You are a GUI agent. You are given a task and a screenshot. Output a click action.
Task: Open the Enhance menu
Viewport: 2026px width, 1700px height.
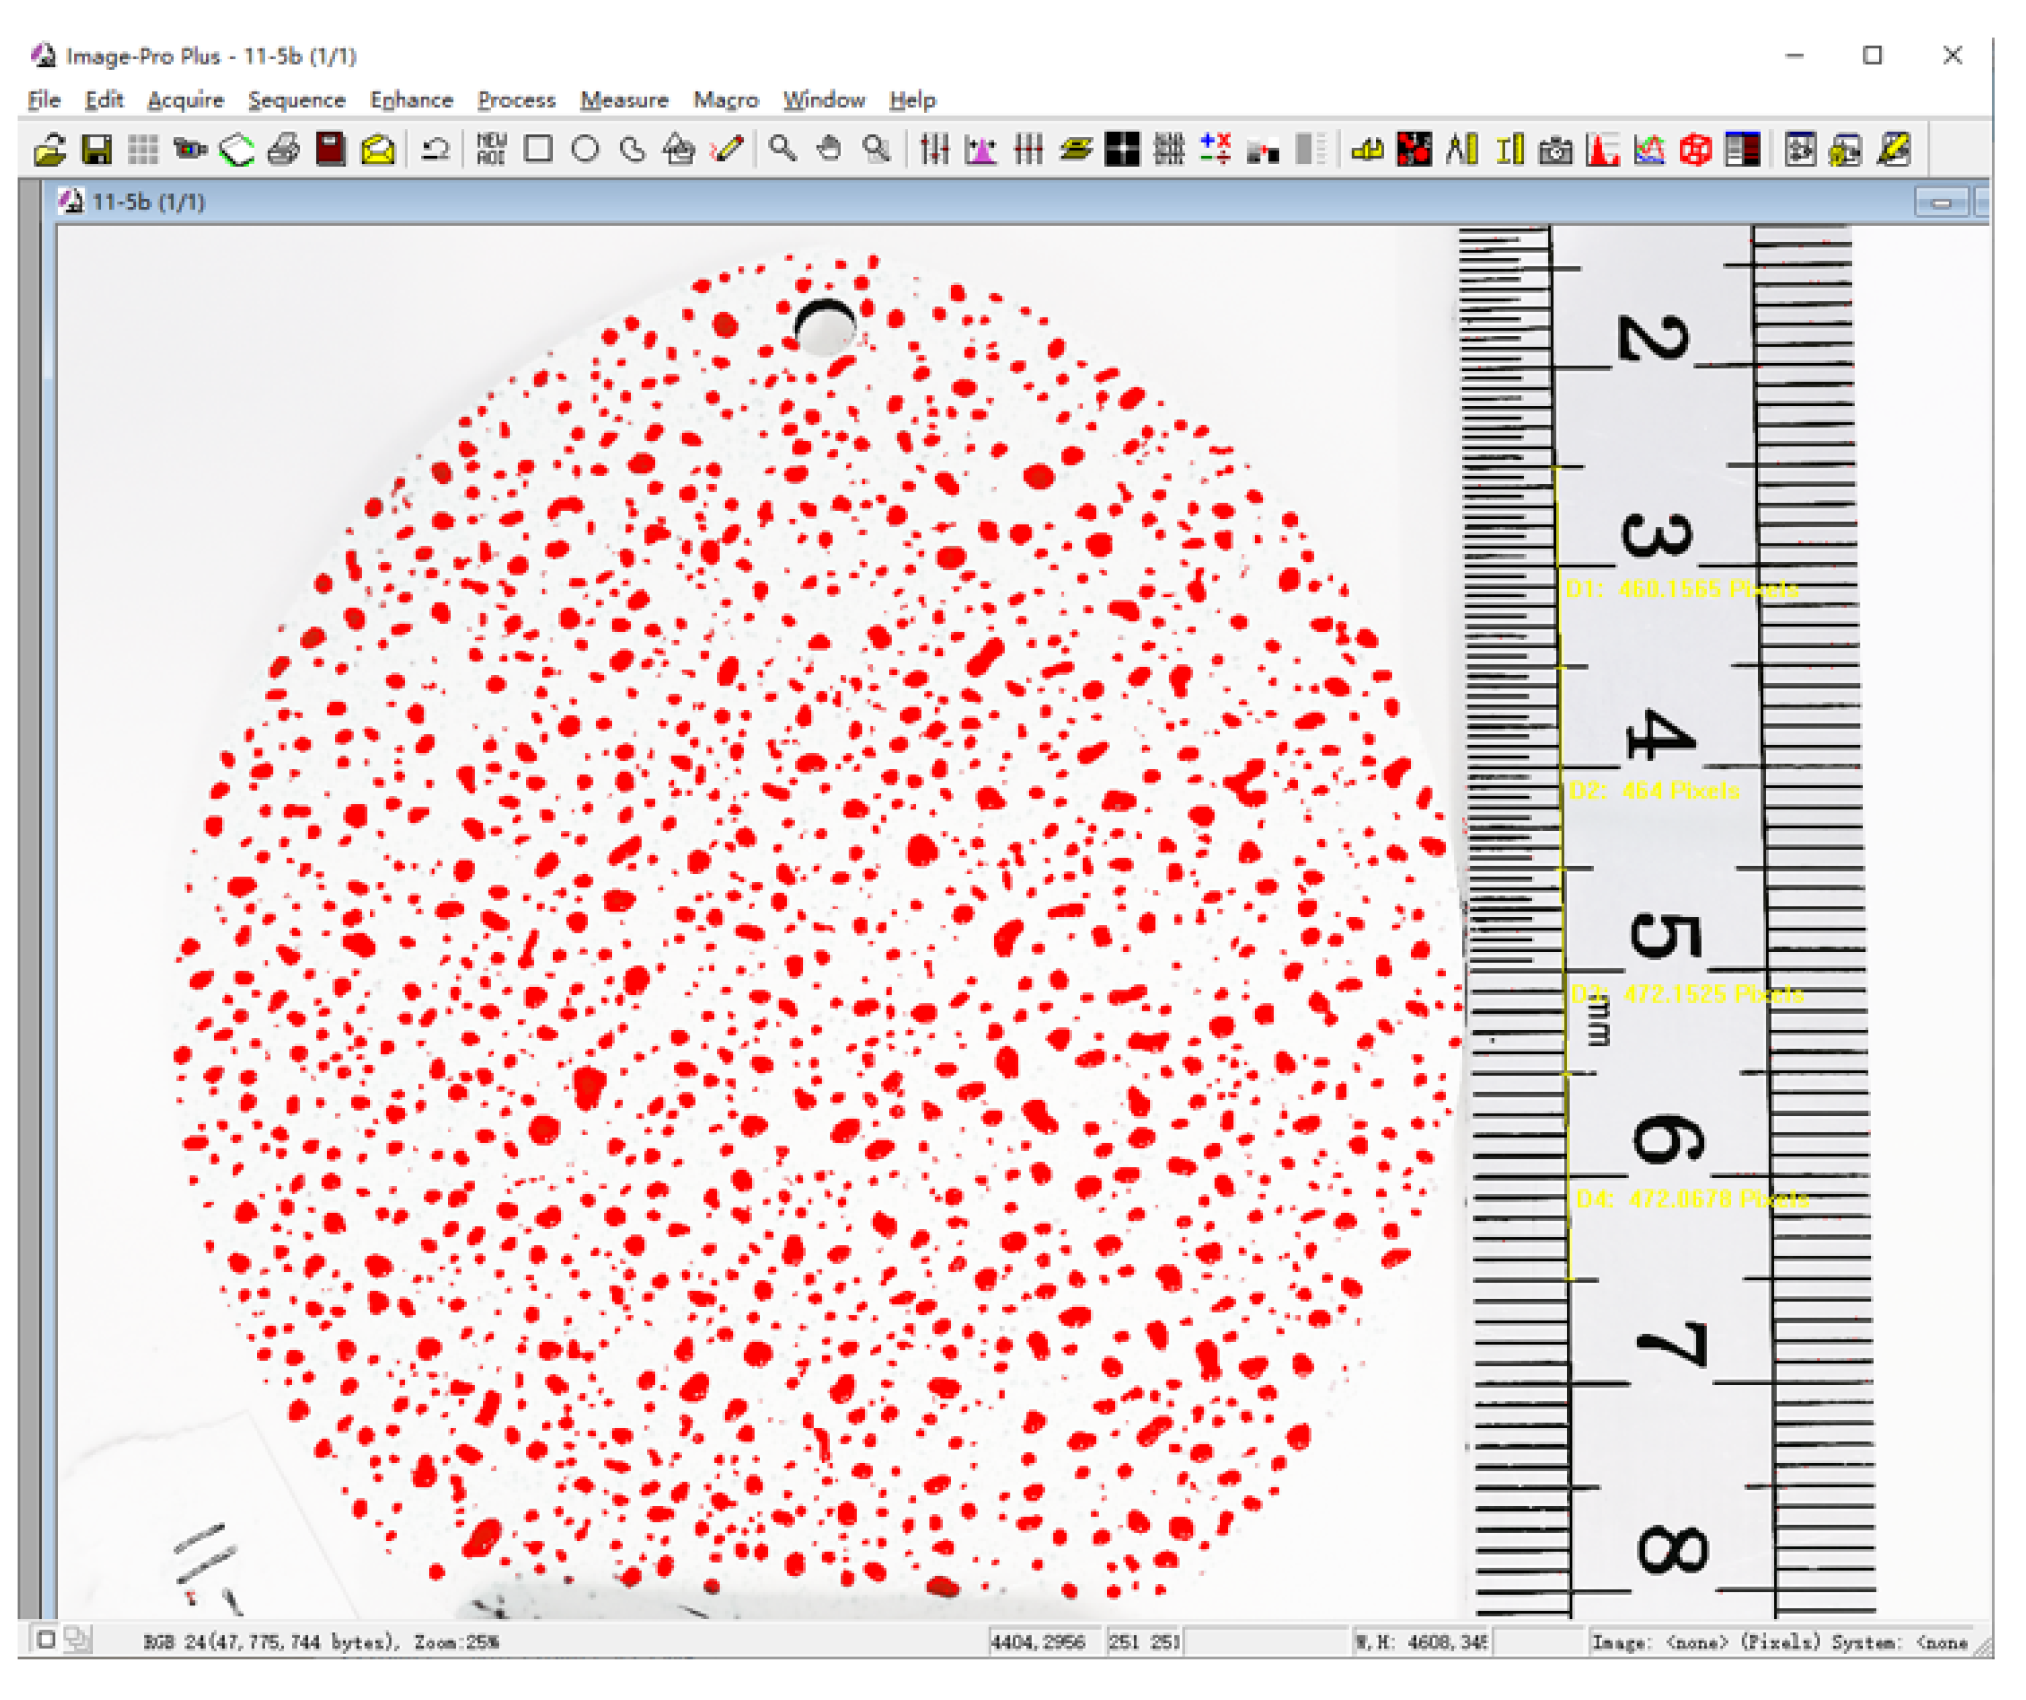point(411,100)
